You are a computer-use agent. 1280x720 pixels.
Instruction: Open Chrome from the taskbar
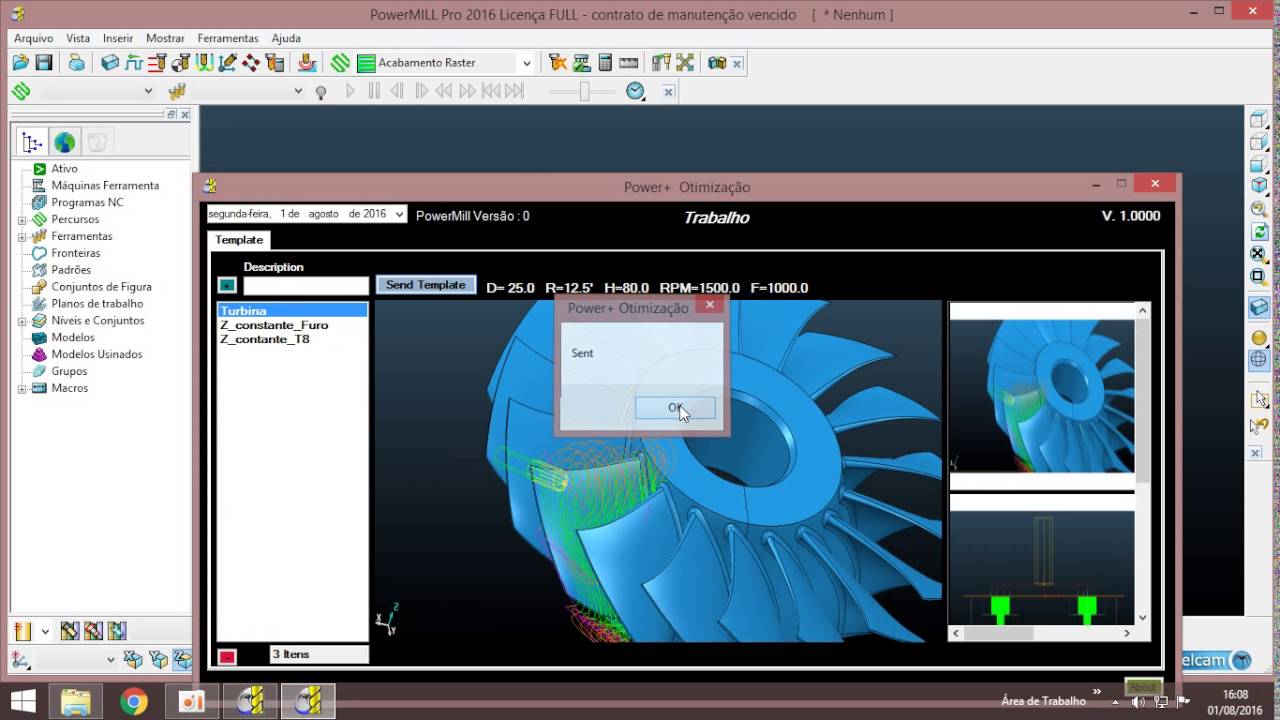click(x=133, y=702)
